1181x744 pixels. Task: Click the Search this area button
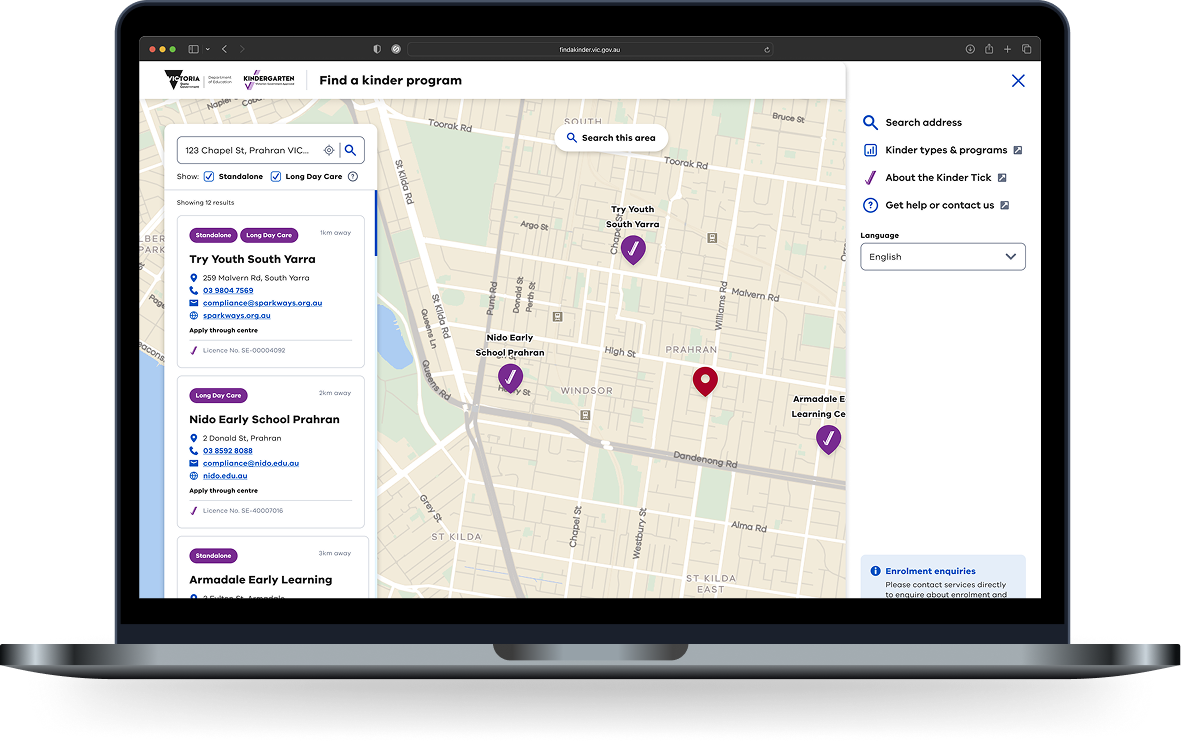tap(611, 138)
